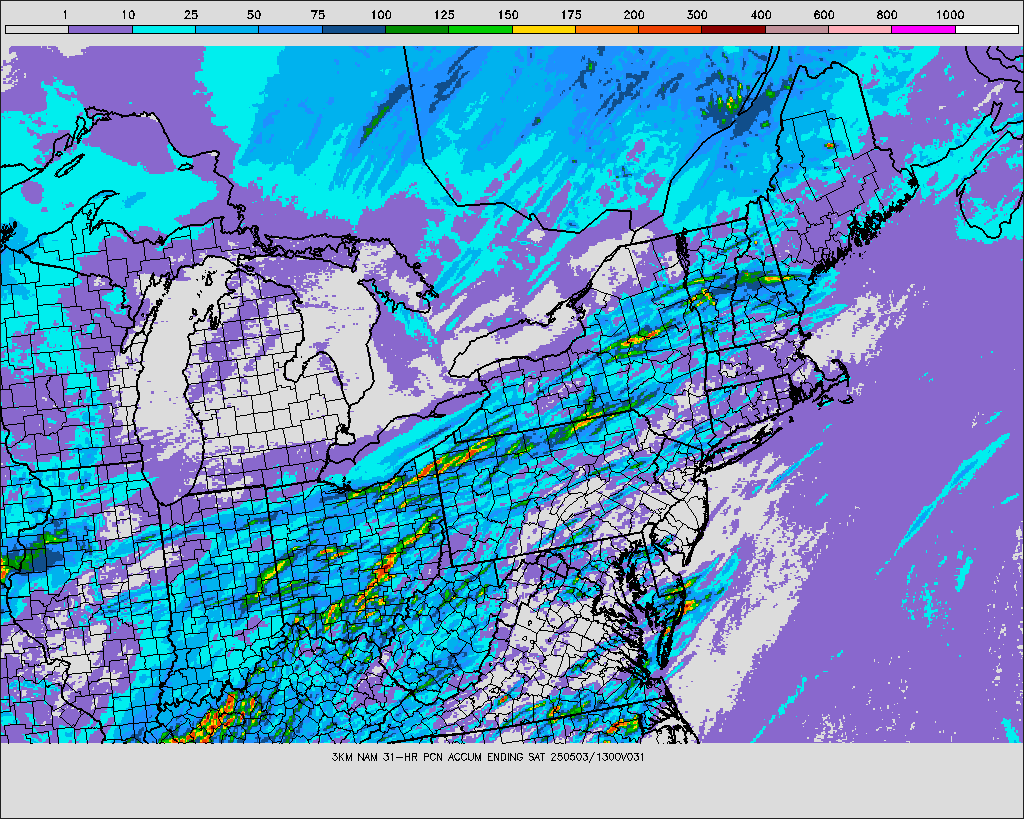The width and height of the screenshot is (1024, 819).
Task: Select the legend value "125"
Action: 444,14
